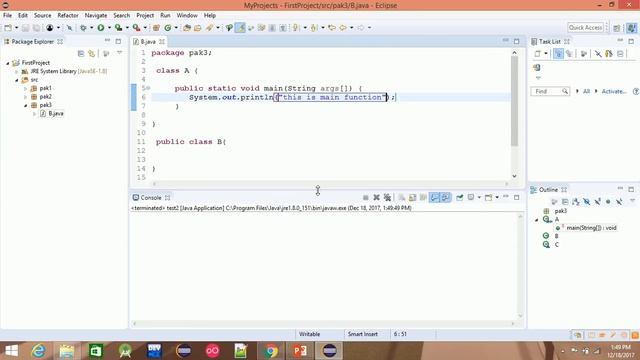The image size is (640, 360).
Task: Toggle Hide Non-Public Members green dot in Outline
Action: (x=608, y=202)
